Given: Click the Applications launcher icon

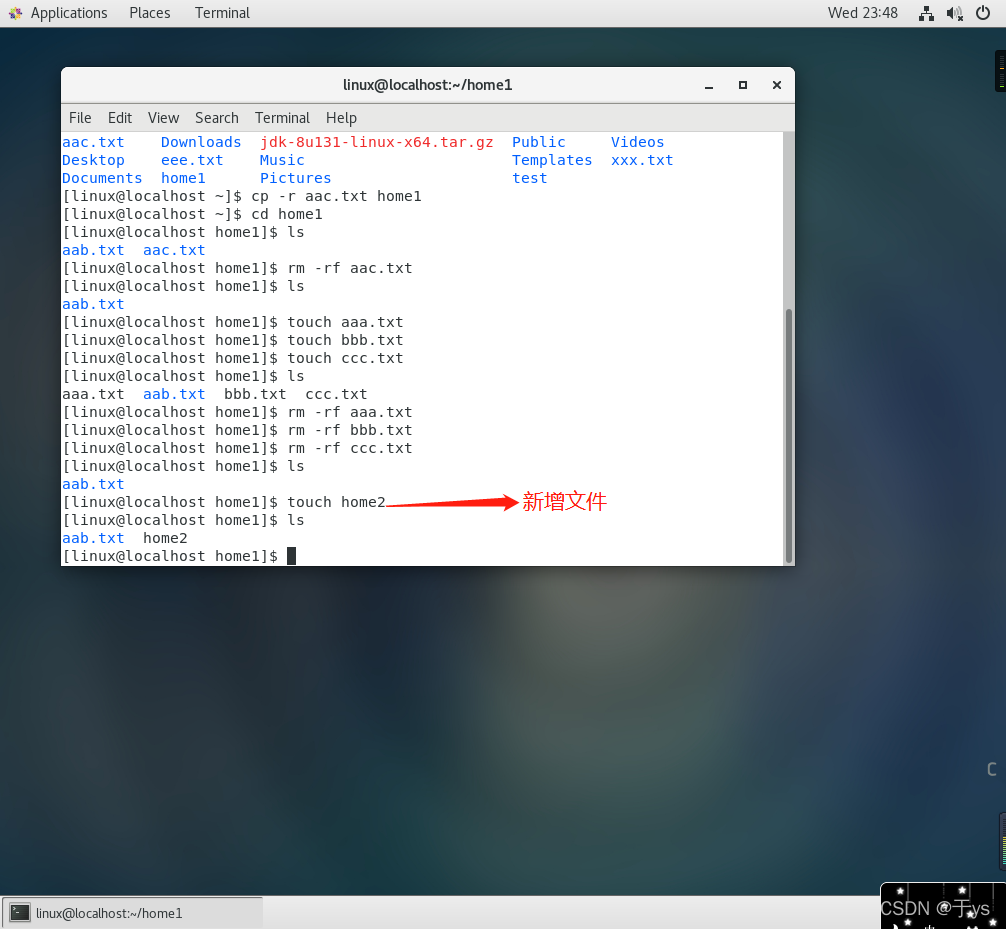Looking at the screenshot, I should [x=15, y=13].
